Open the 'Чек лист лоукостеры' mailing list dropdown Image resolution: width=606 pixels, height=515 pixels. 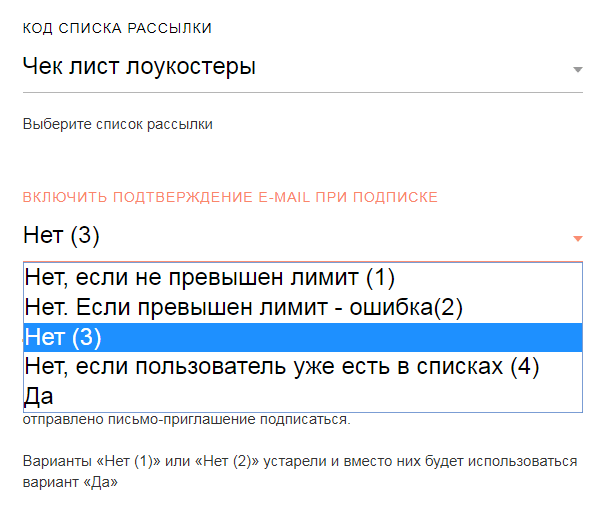click(x=303, y=67)
